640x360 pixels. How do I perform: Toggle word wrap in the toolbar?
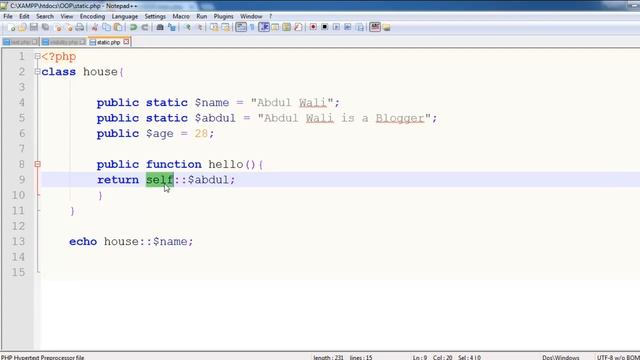241,27
